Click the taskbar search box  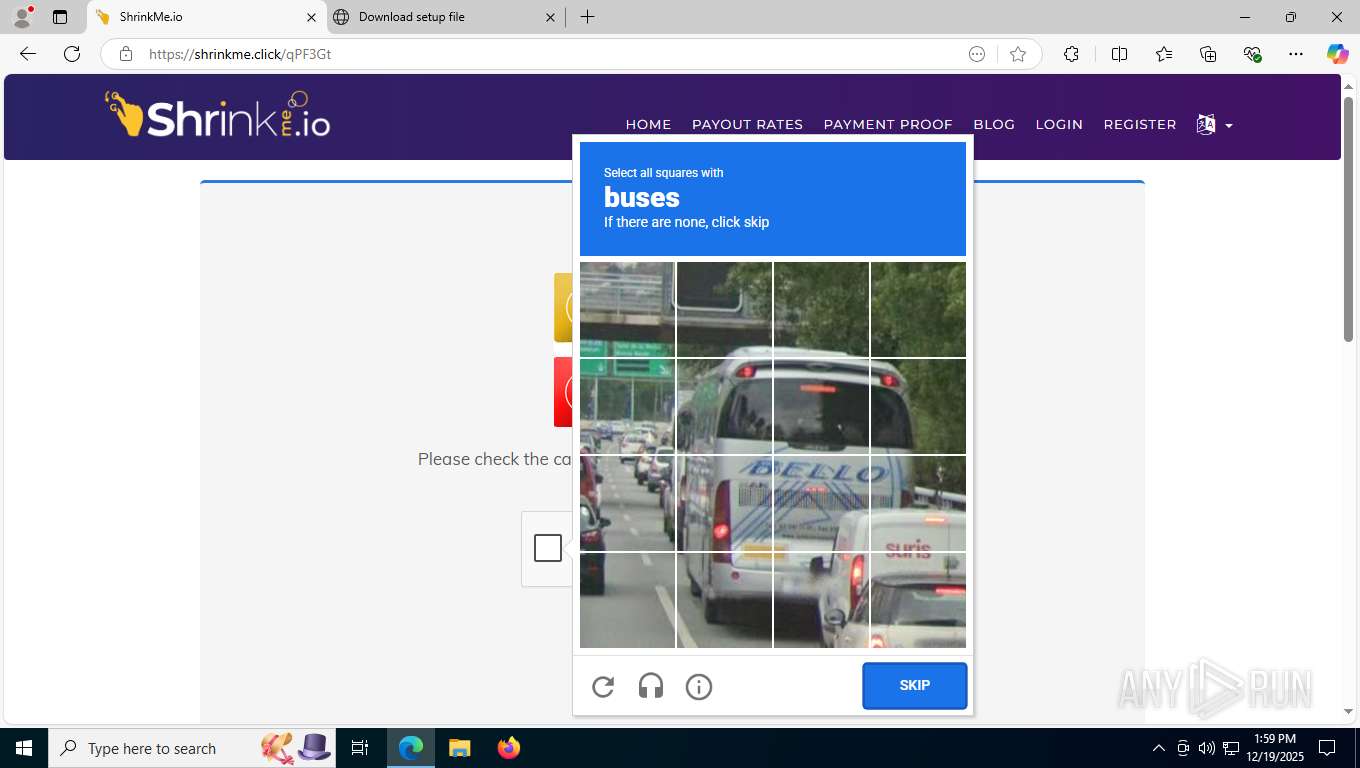point(192,748)
